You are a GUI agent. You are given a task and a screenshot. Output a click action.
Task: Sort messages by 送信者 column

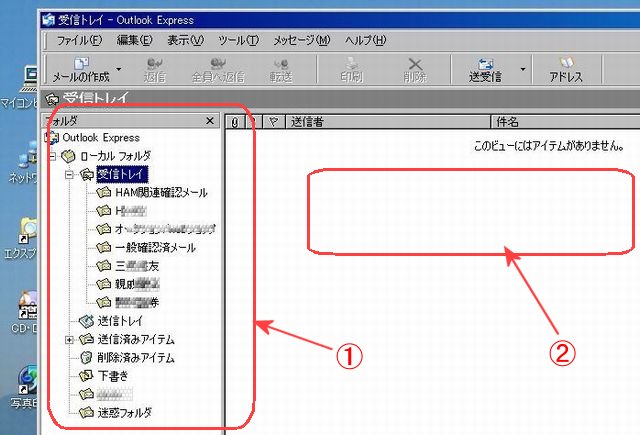pyautogui.click(x=388, y=122)
